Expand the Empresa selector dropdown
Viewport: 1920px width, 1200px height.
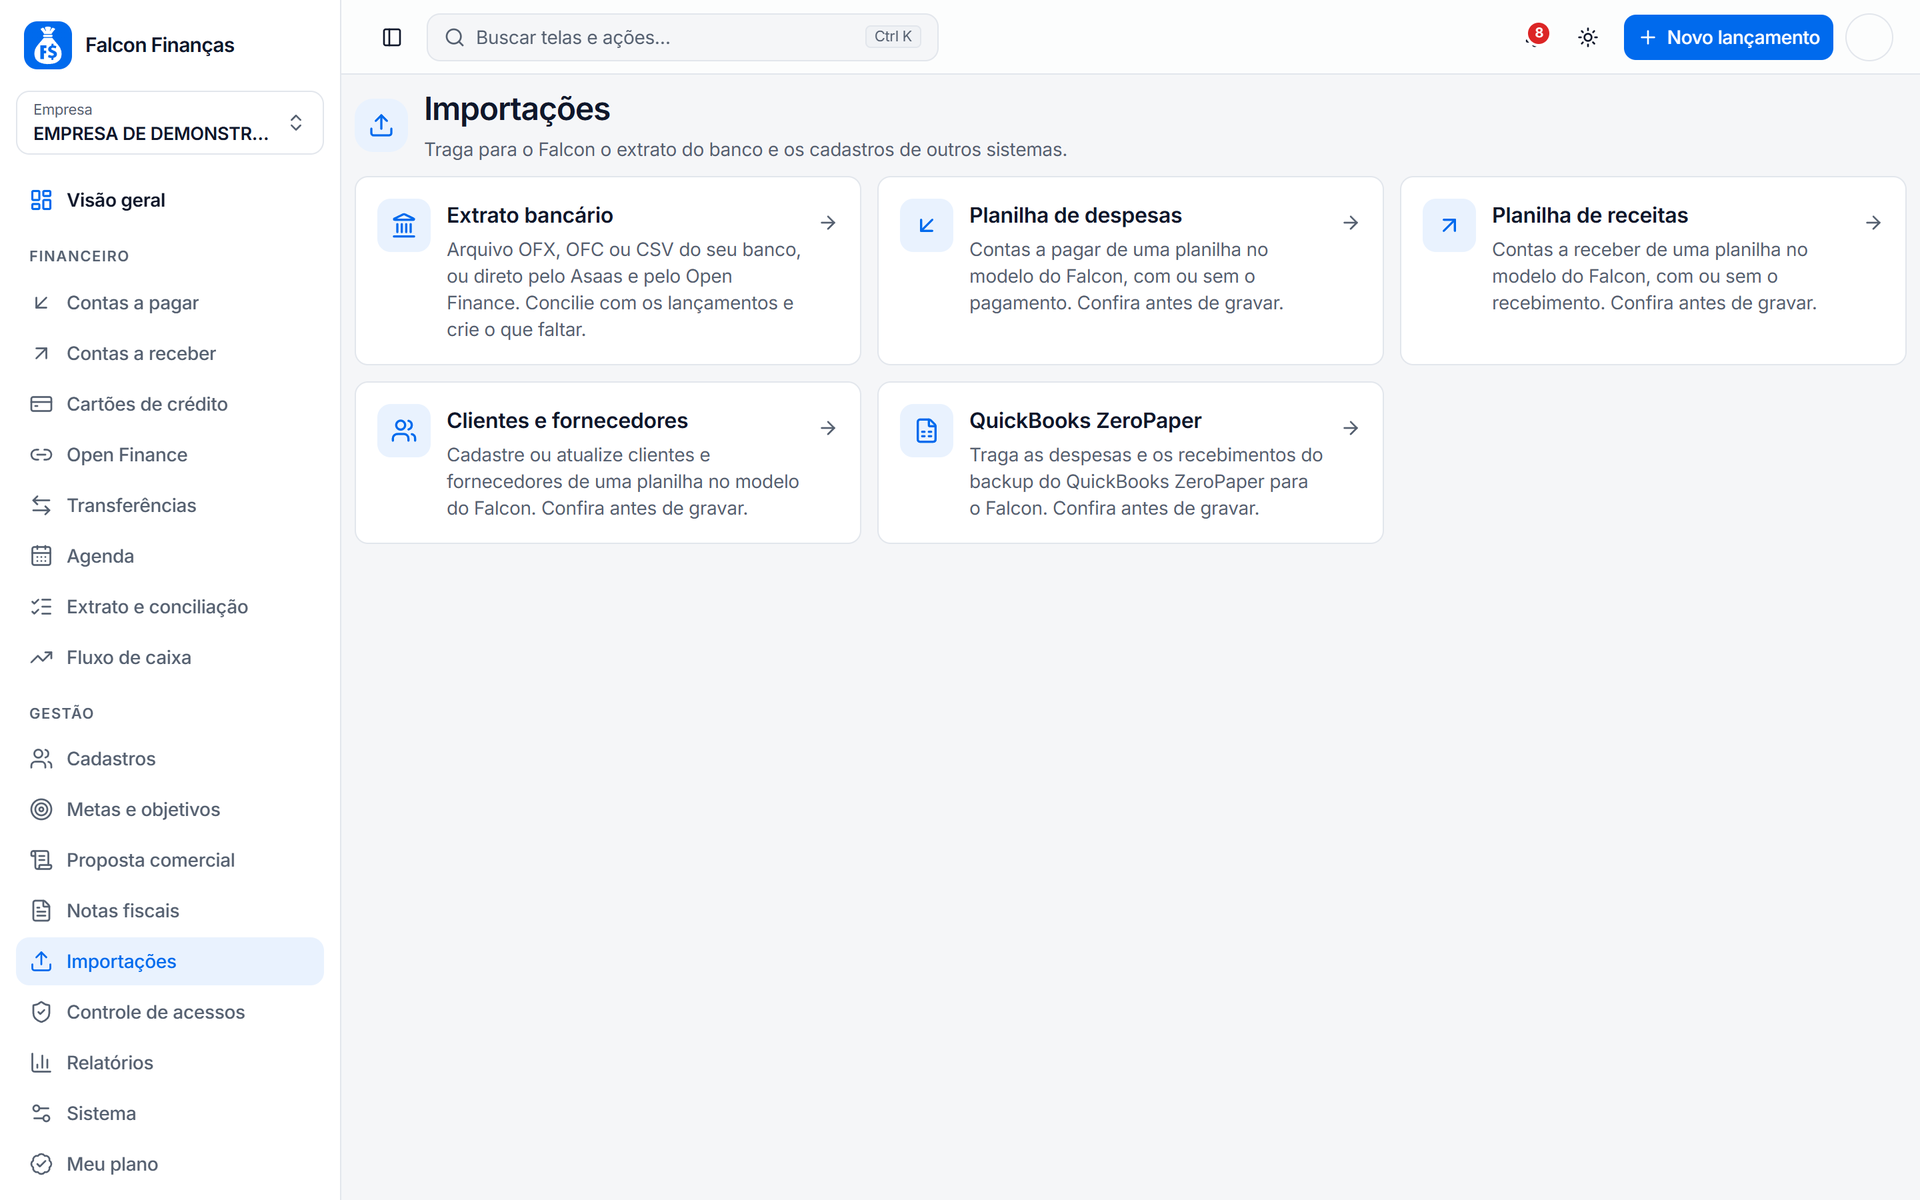pos(170,123)
